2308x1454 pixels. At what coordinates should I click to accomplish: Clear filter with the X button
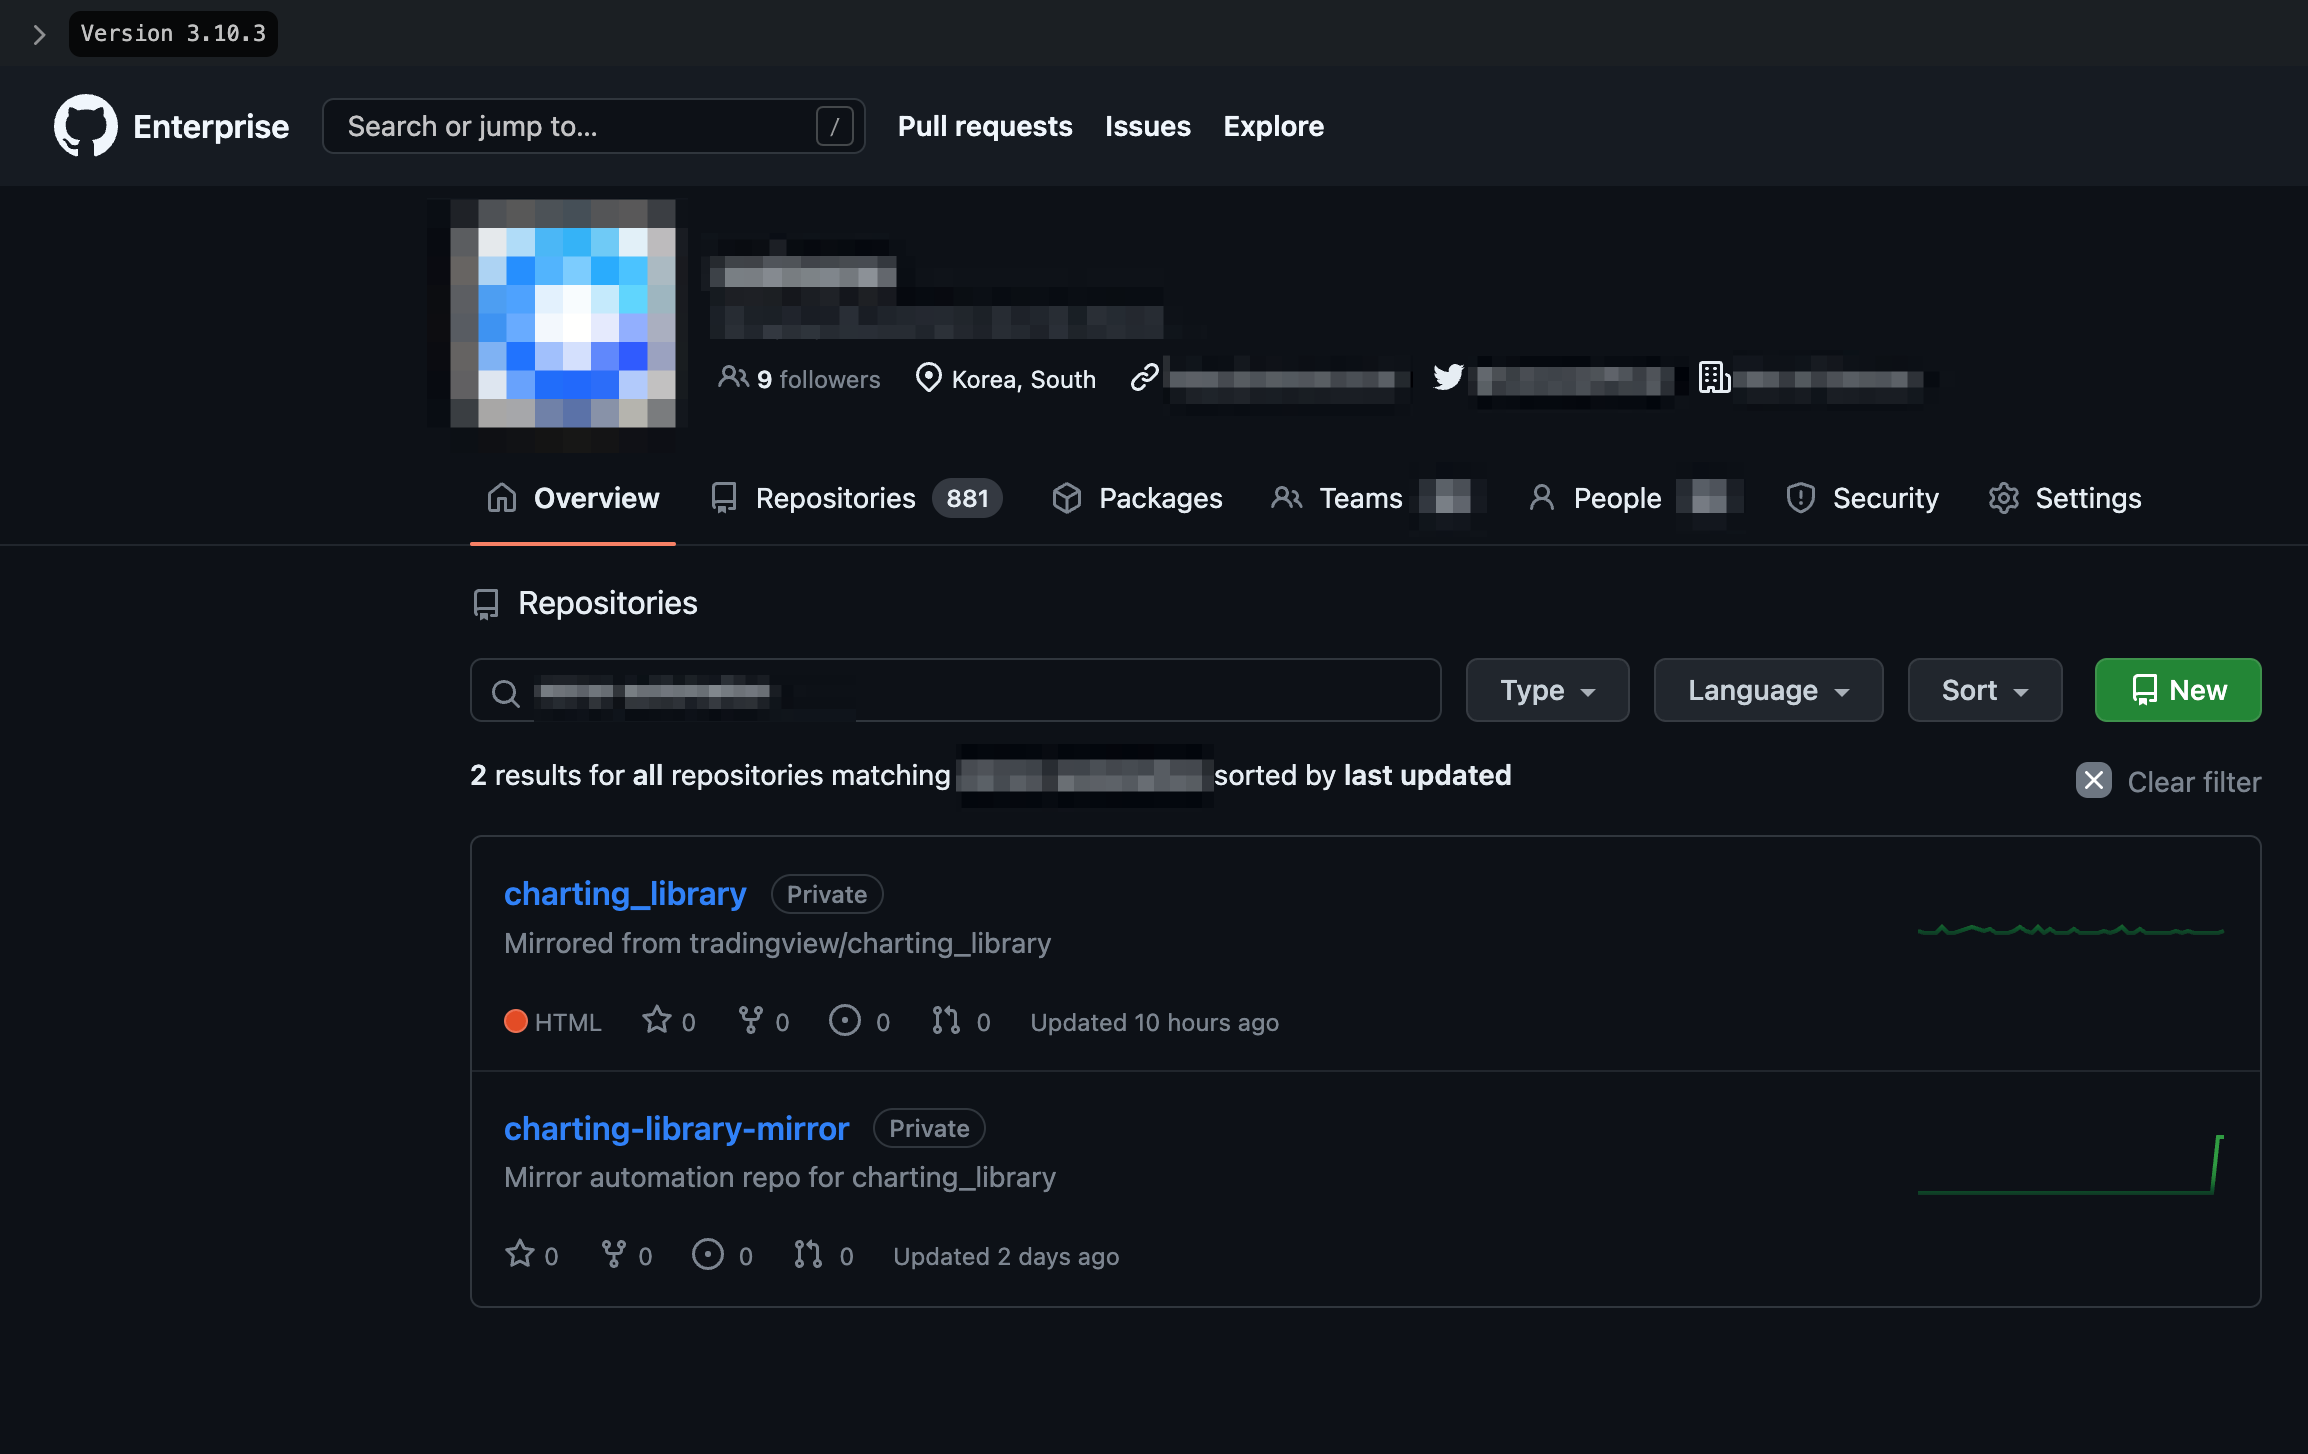pyautogui.click(x=2093, y=780)
